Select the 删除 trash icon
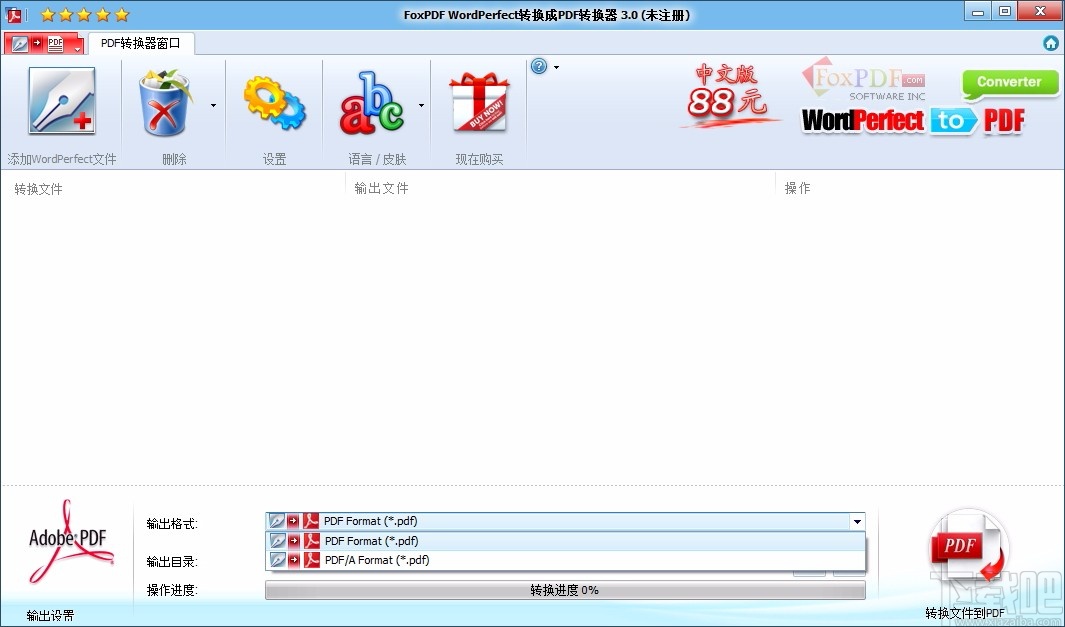Viewport: 1065px width, 627px height. tap(167, 100)
